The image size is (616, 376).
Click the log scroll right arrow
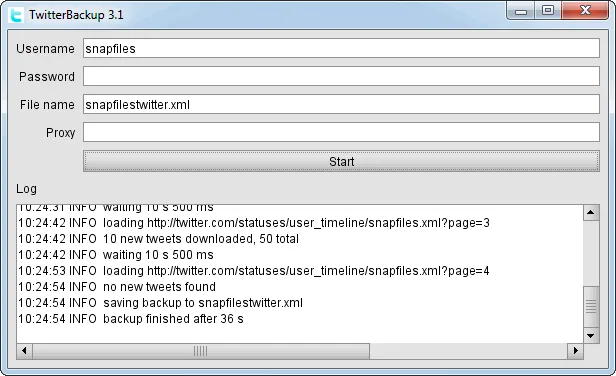click(576, 351)
